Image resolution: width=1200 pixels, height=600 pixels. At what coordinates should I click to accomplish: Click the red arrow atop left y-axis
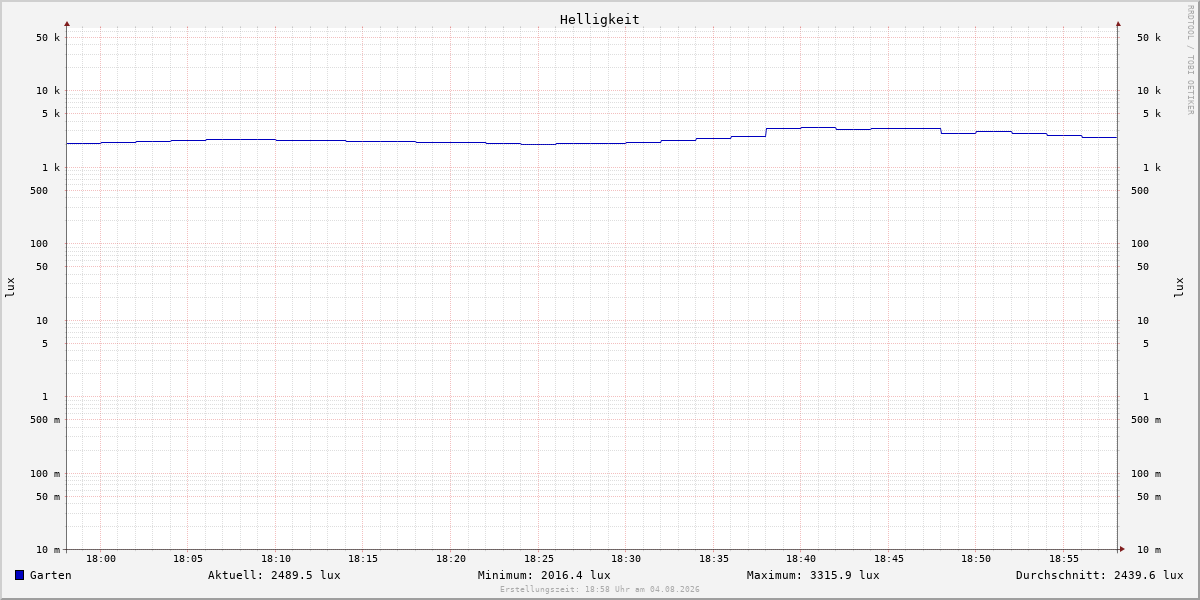click(67, 23)
